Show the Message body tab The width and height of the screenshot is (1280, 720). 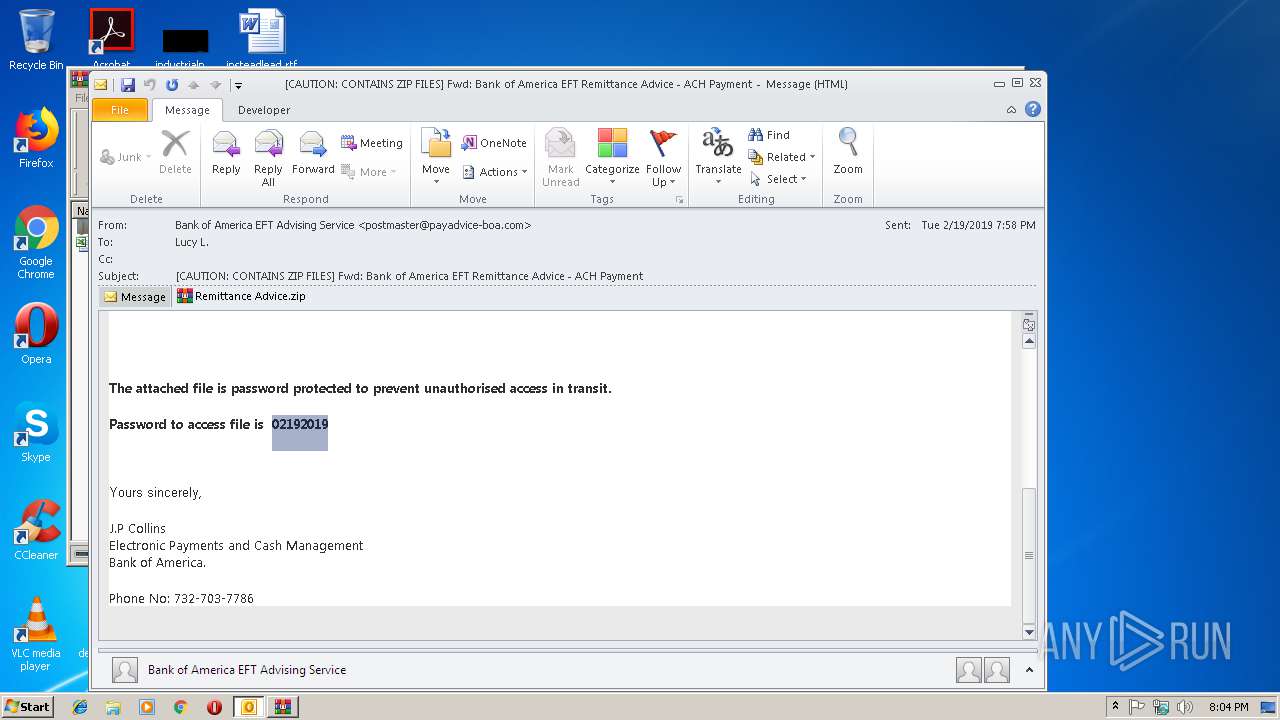[135, 297]
